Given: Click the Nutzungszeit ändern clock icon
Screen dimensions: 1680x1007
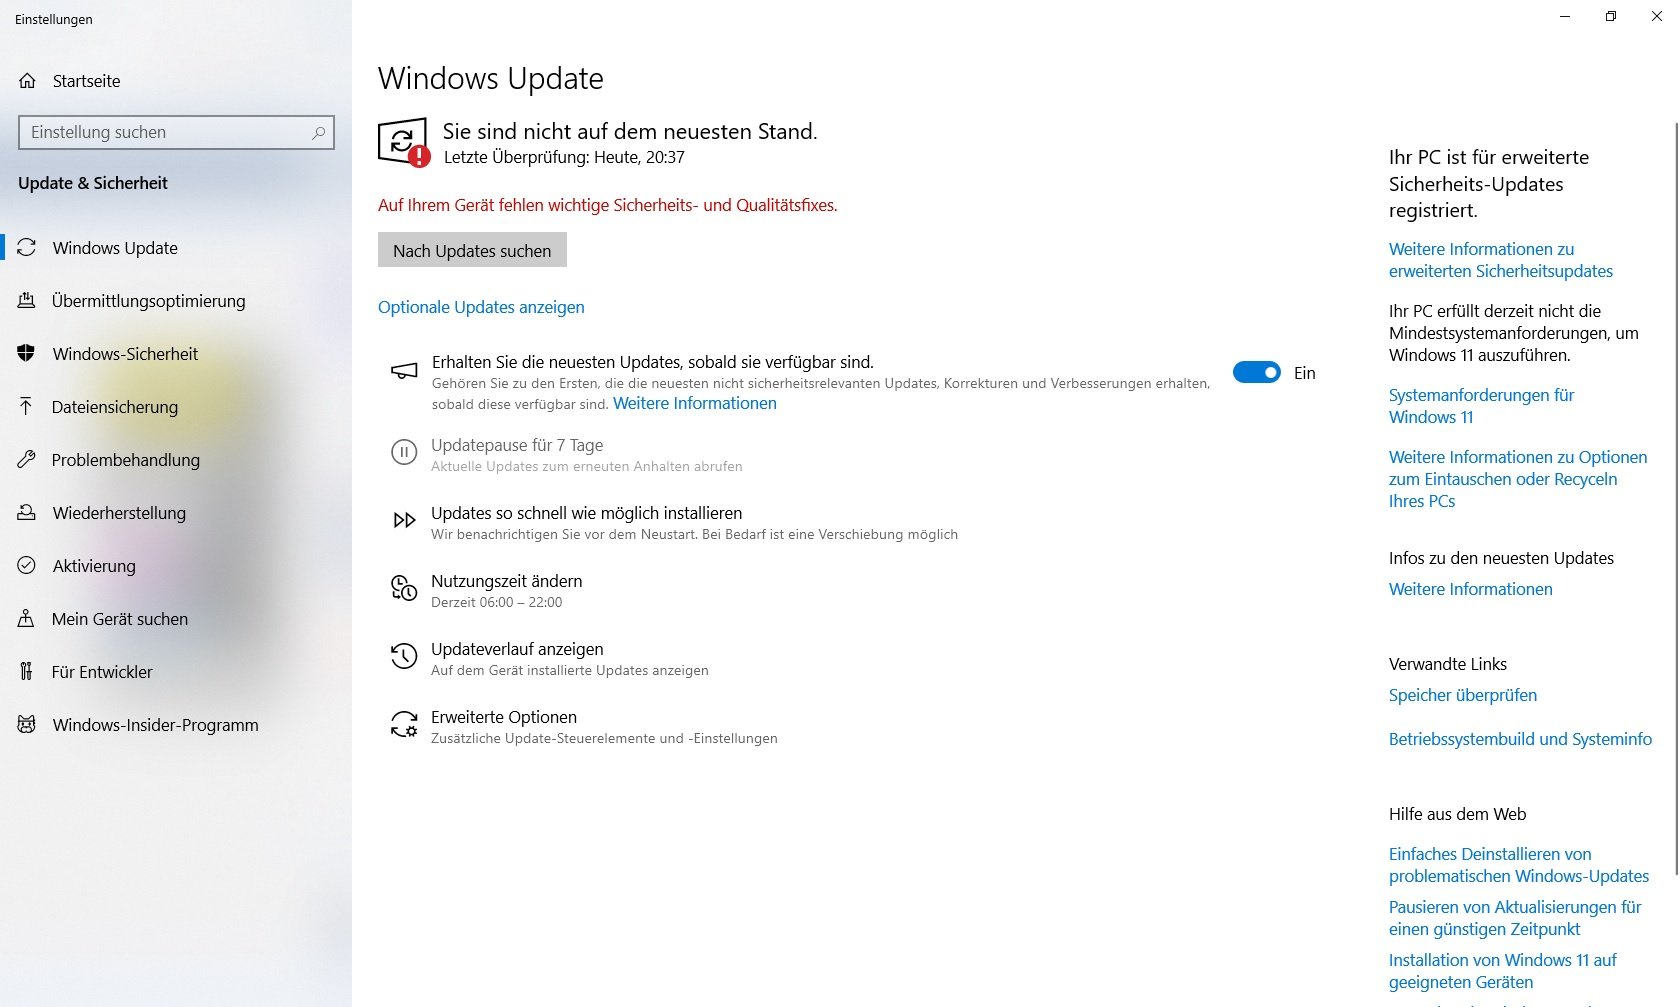Looking at the screenshot, I should [x=404, y=588].
